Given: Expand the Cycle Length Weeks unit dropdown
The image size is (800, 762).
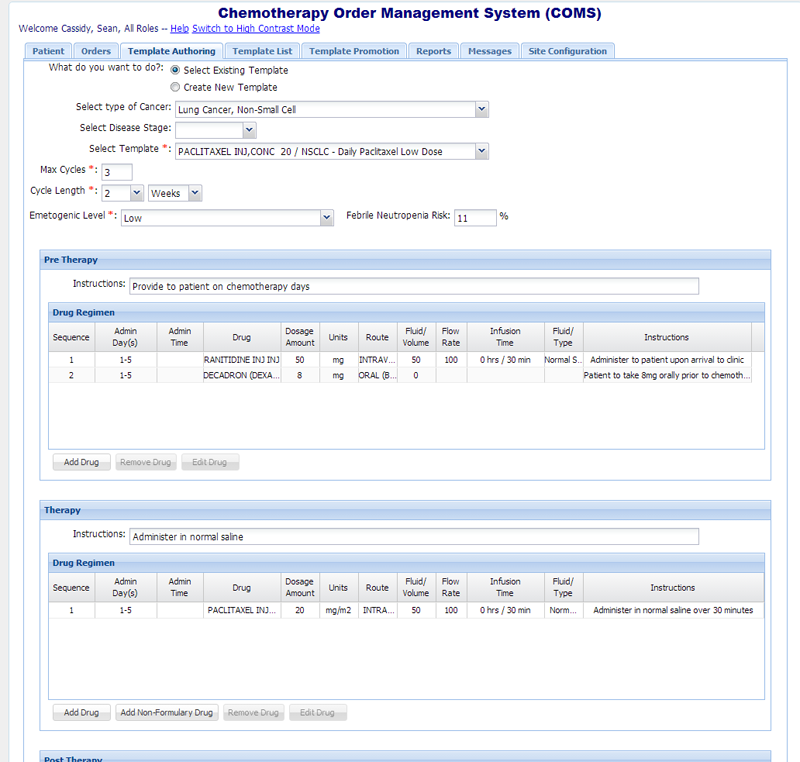Looking at the screenshot, I should 194,193.
